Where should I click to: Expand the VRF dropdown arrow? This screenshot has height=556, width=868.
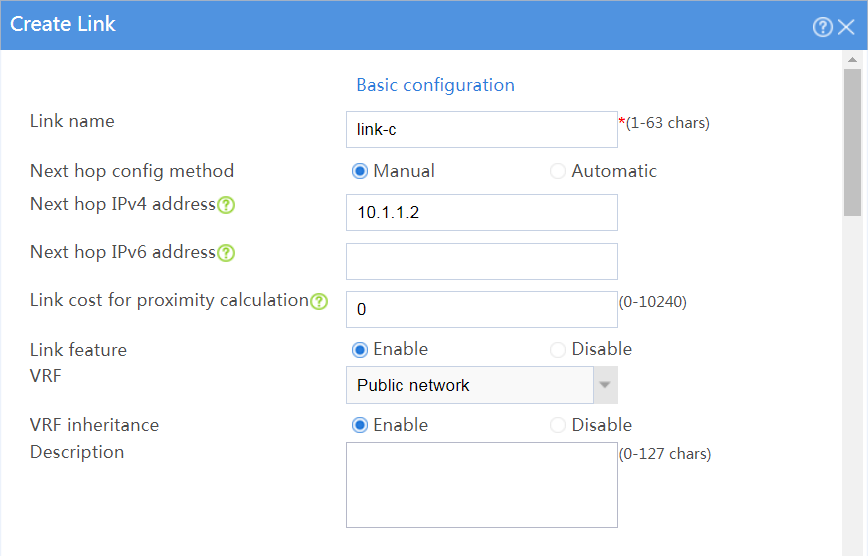tap(605, 385)
